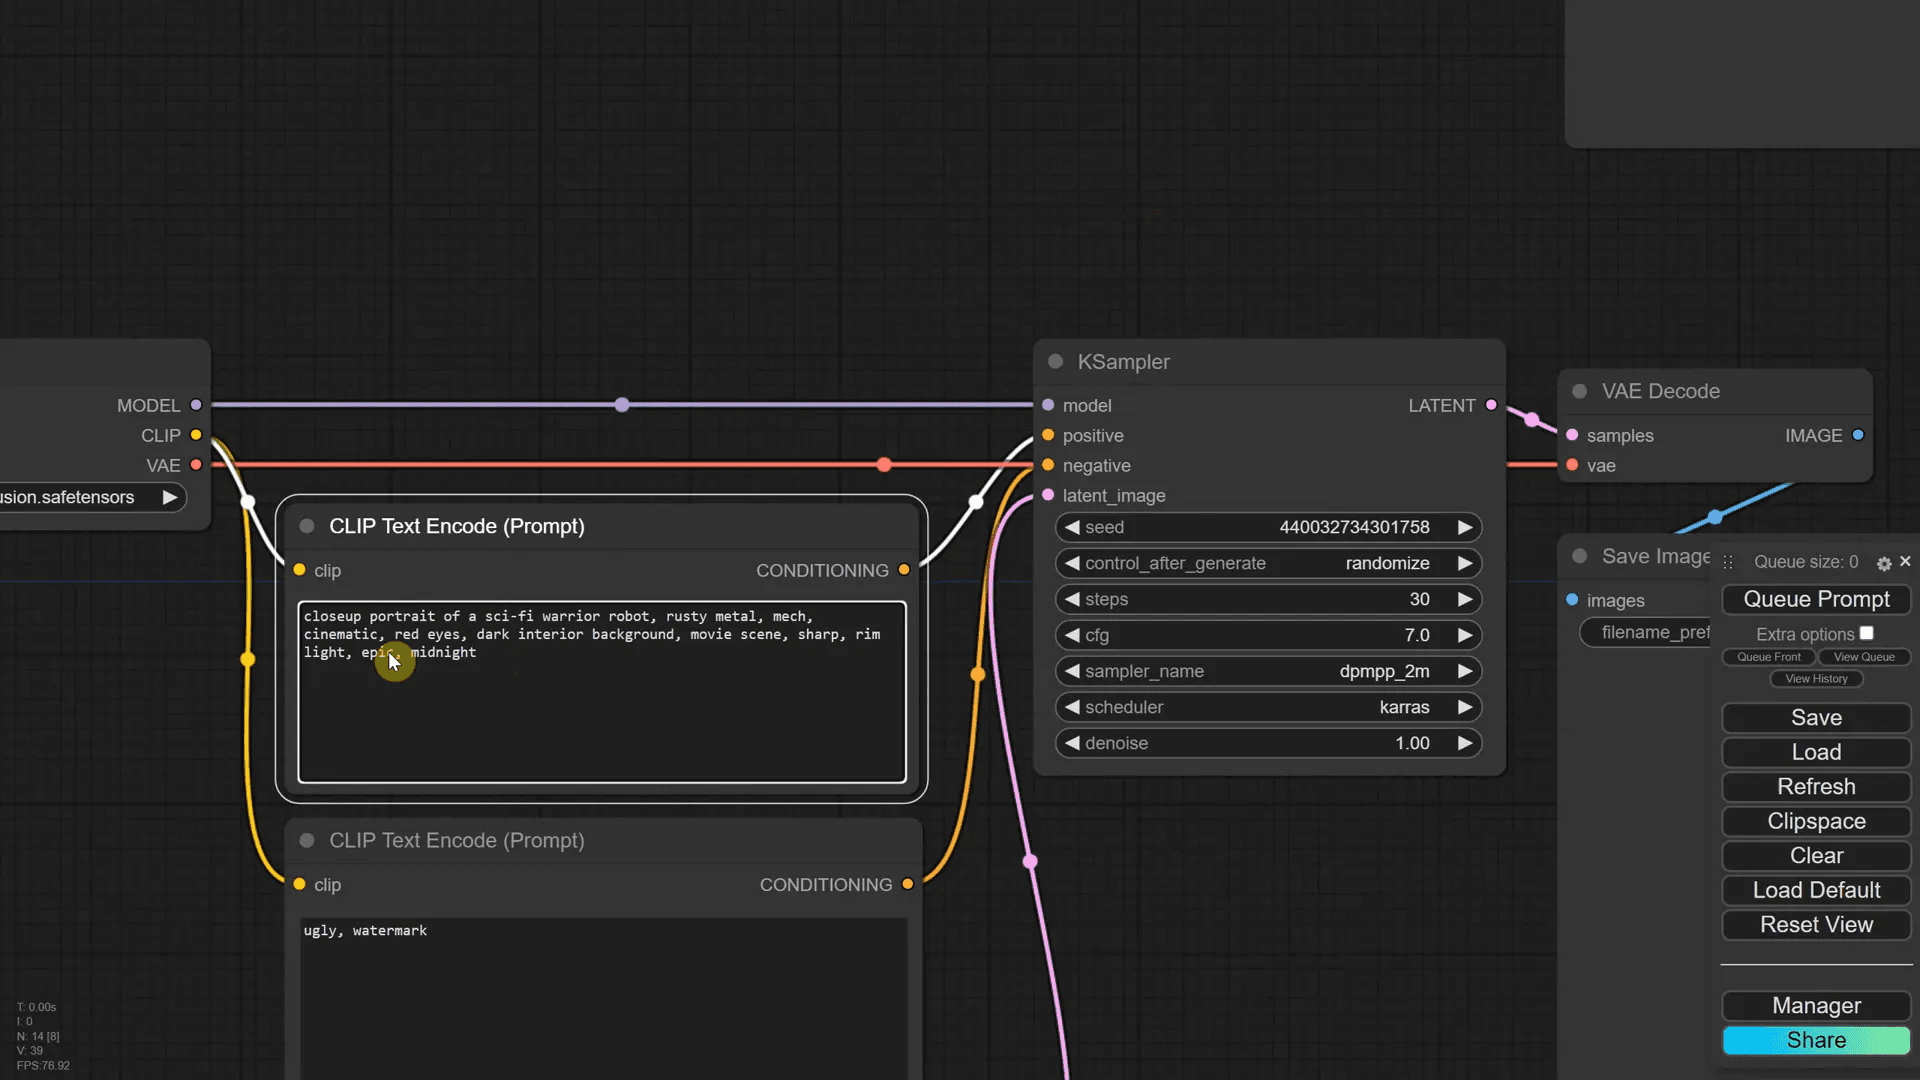Click the MODEL output port on the checkpoint loader
Viewport: 1920px width, 1080px height.
196,405
